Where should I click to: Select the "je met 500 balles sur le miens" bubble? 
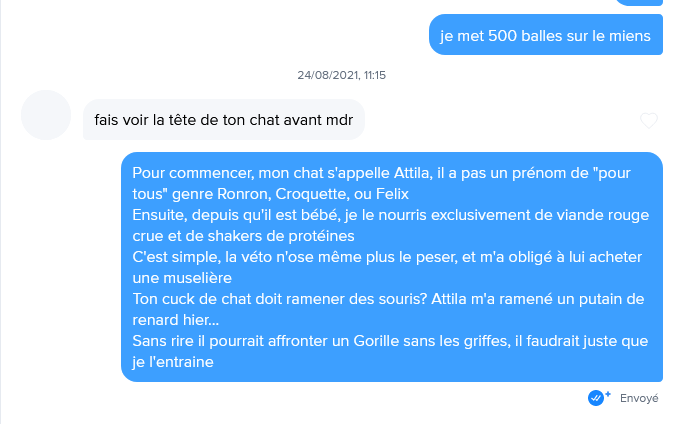coord(546,37)
